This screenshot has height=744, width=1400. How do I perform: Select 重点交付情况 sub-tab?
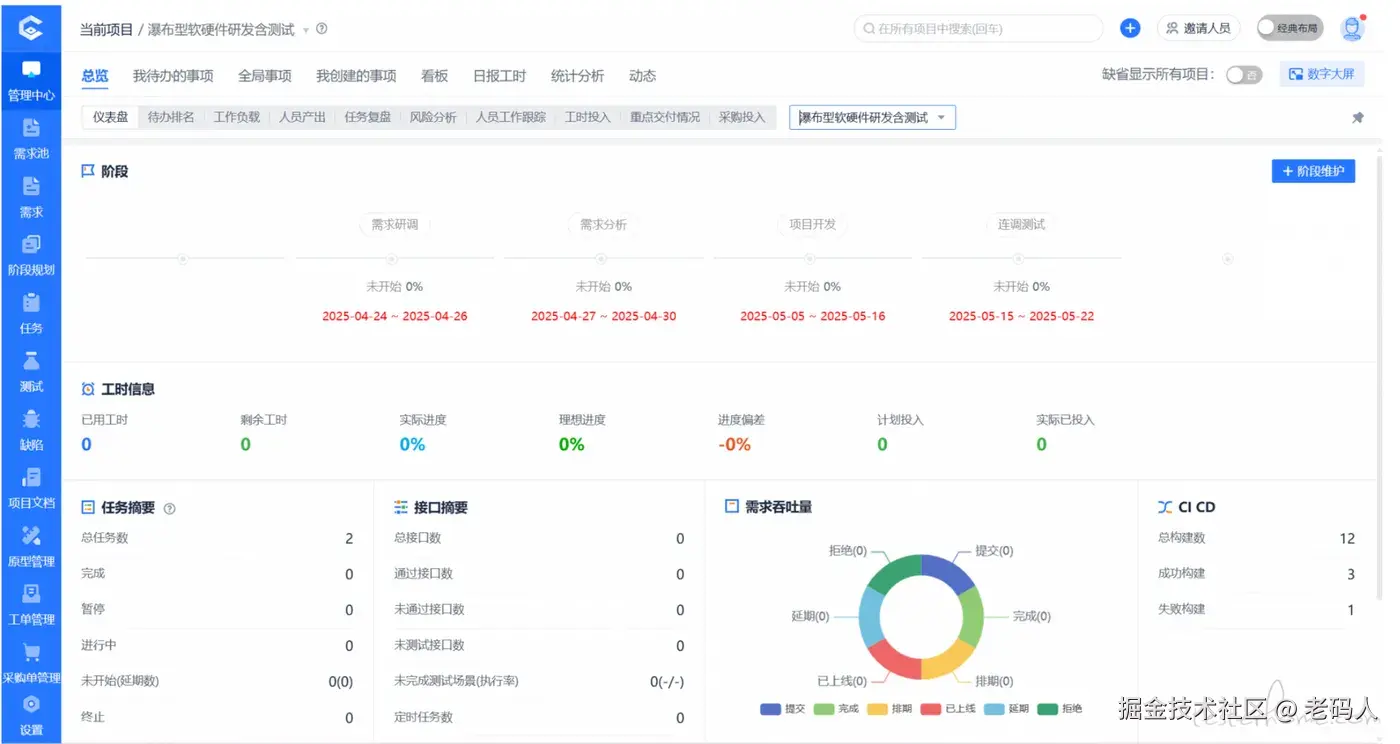coord(665,118)
